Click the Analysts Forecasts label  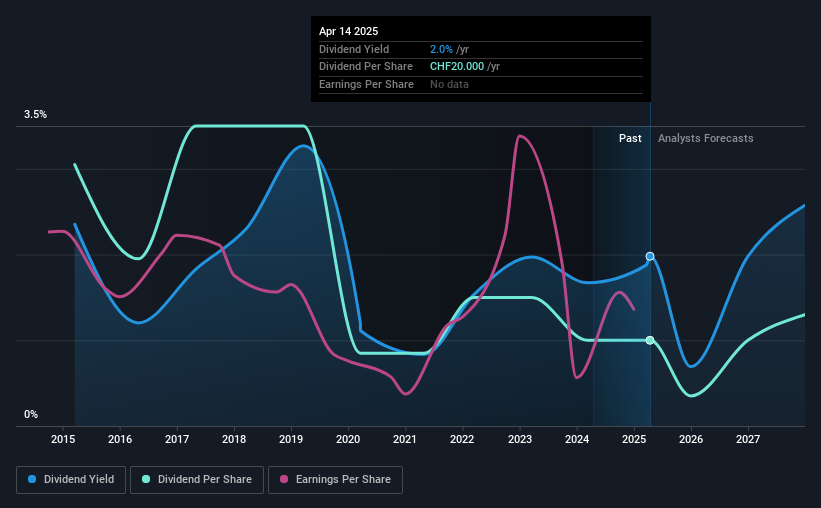[x=705, y=138]
